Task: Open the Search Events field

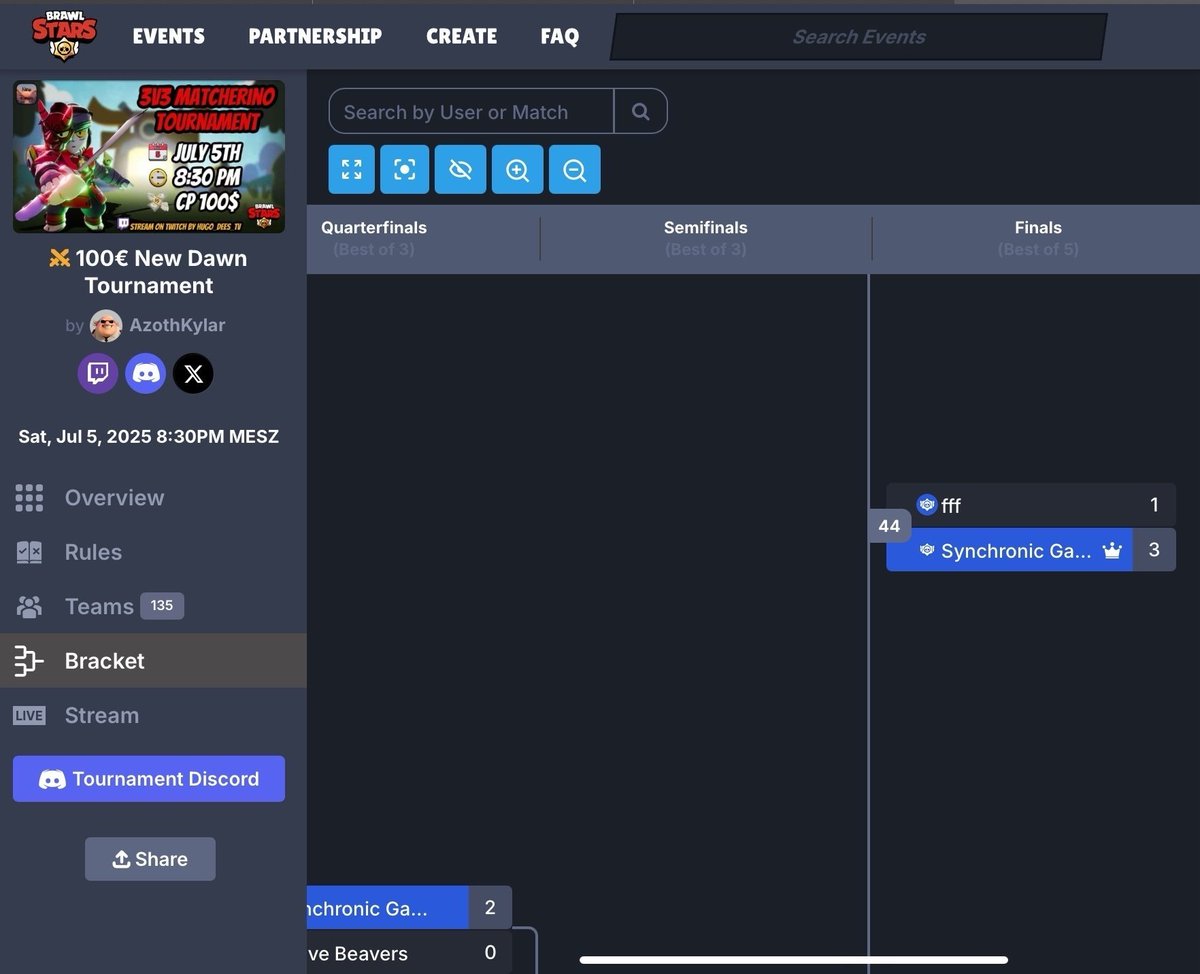Action: [x=858, y=36]
